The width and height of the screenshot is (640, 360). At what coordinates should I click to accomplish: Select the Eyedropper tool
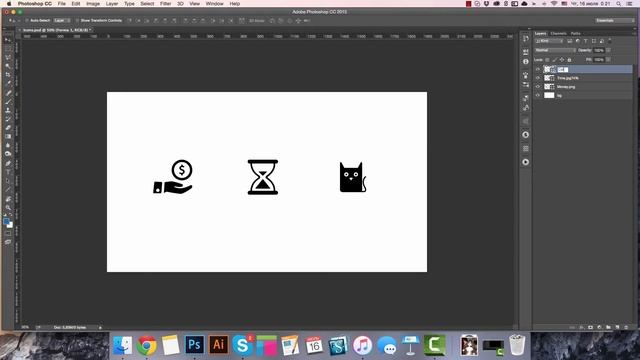[x=8, y=83]
